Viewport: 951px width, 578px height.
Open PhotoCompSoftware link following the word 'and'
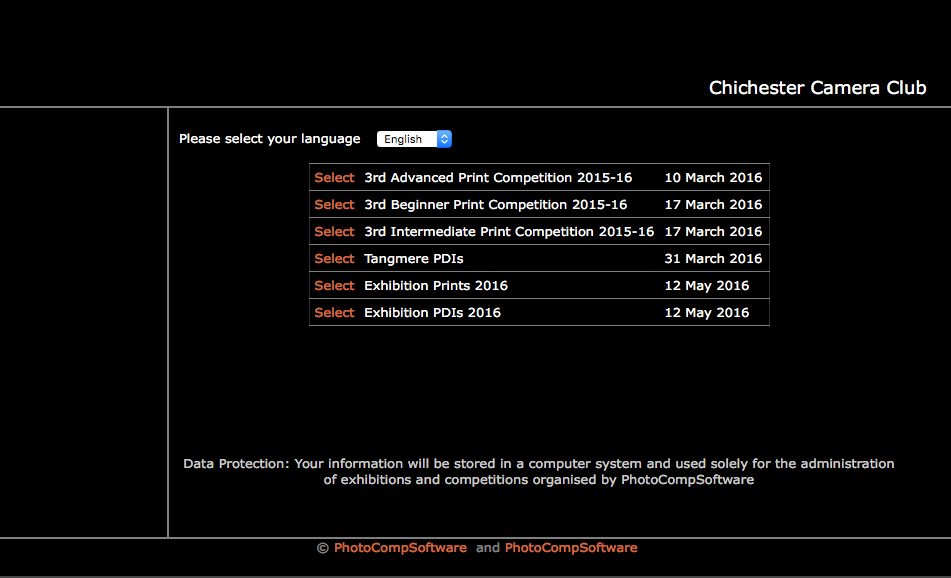point(570,547)
